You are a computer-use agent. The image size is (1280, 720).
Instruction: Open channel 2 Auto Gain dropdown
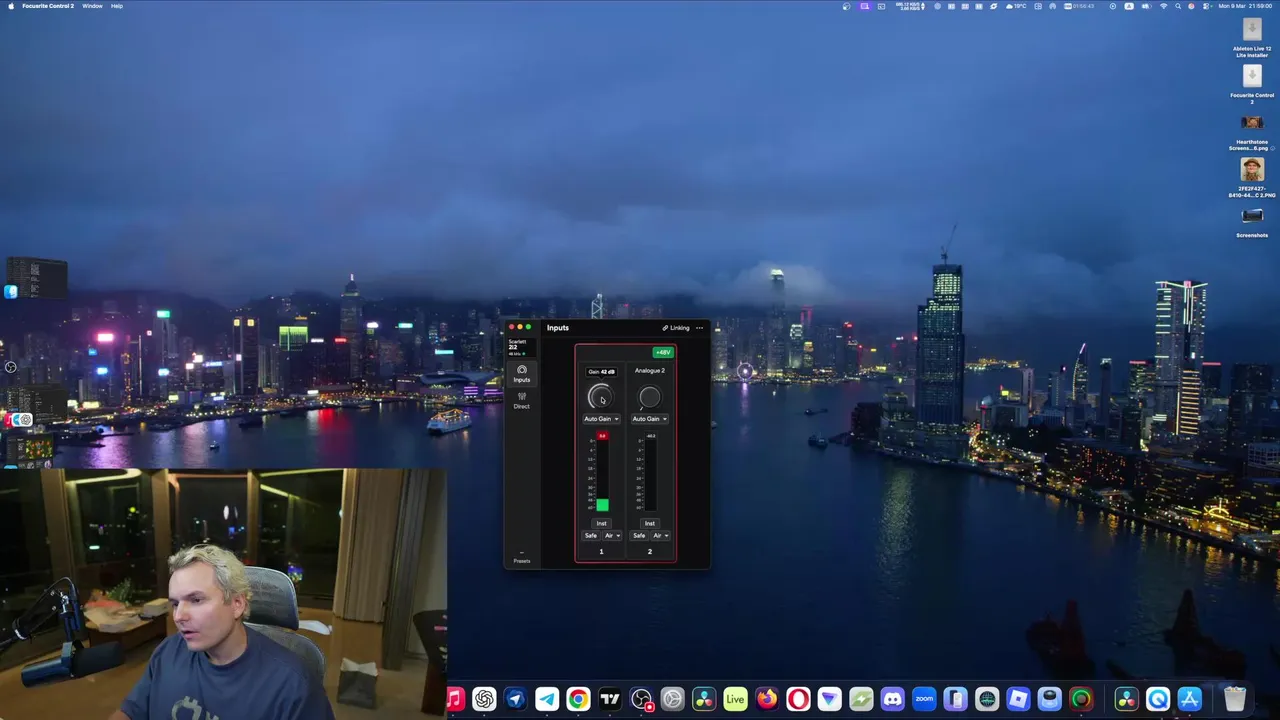pyautogui.click(x=649, y=419)
